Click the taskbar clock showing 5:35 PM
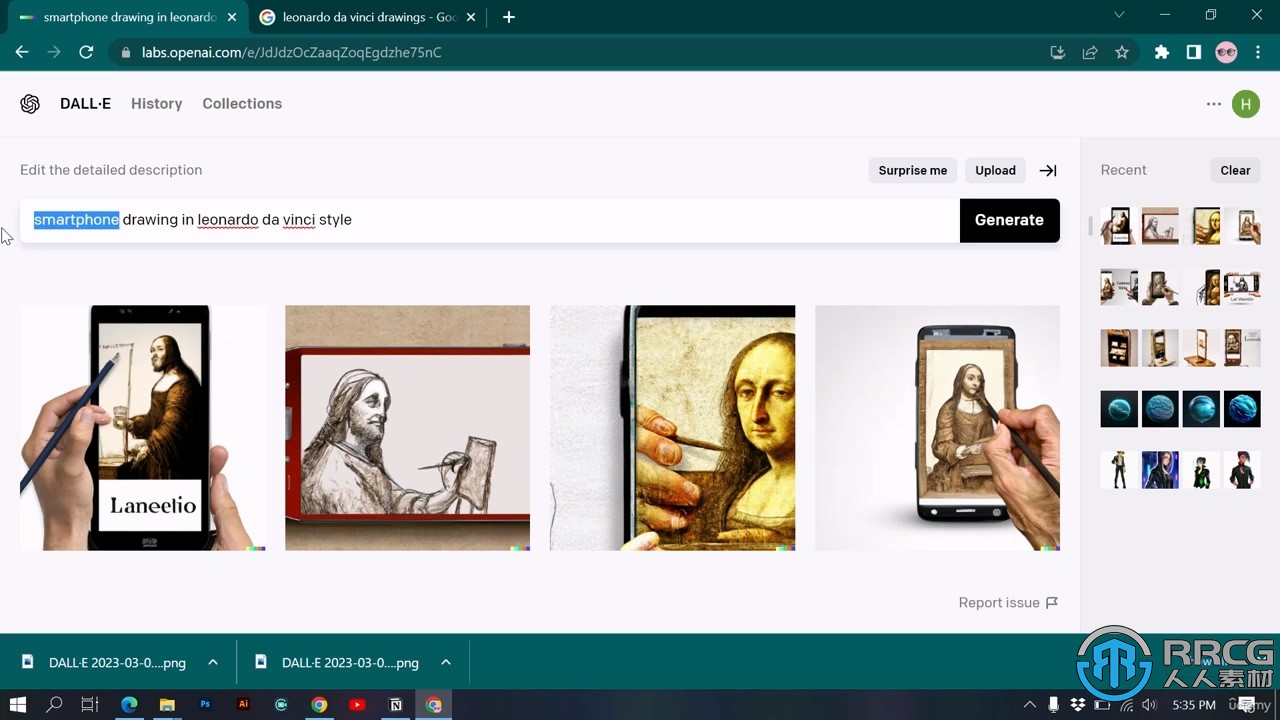Image resolution: width=1280 pixels, height=720 pixels. 1193,705
